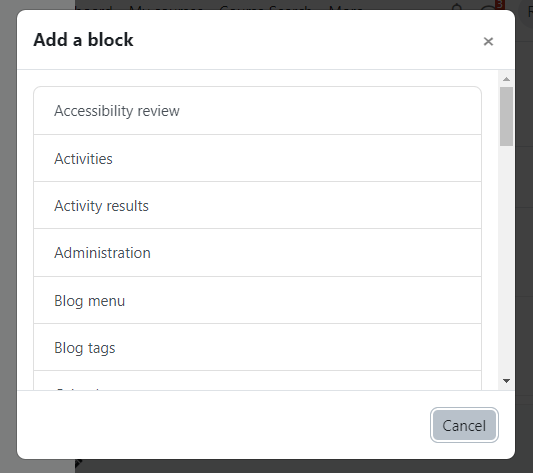Choose the Activity results block
This screenshot has height=473, width=533.
click(x=257, y=206)
